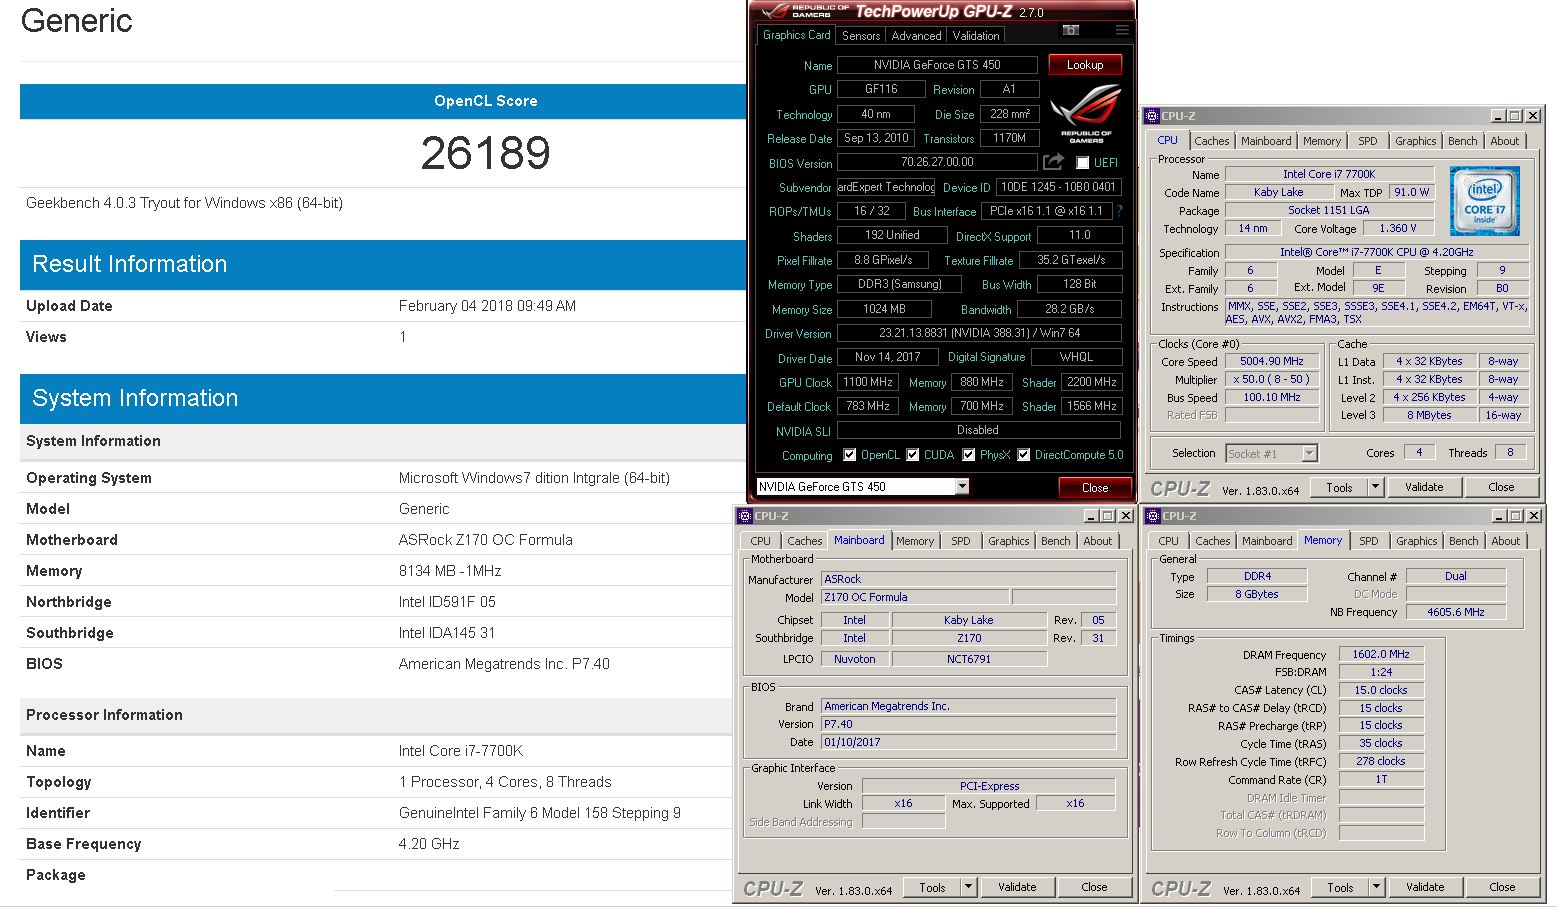Click the BIOS Date value 01/10/2017

pyautogui.click(x=968, y=742)
